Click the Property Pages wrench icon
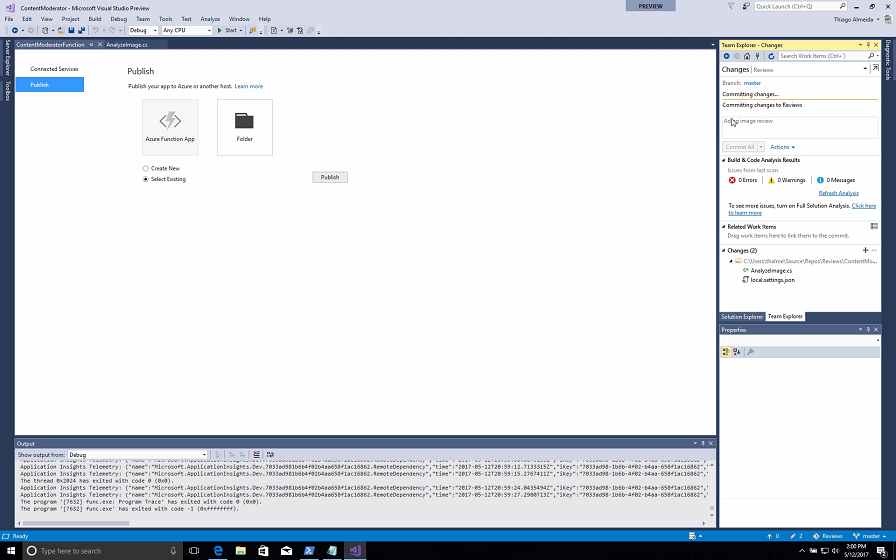This screenshot has height=560, width=896. [750, 352]
